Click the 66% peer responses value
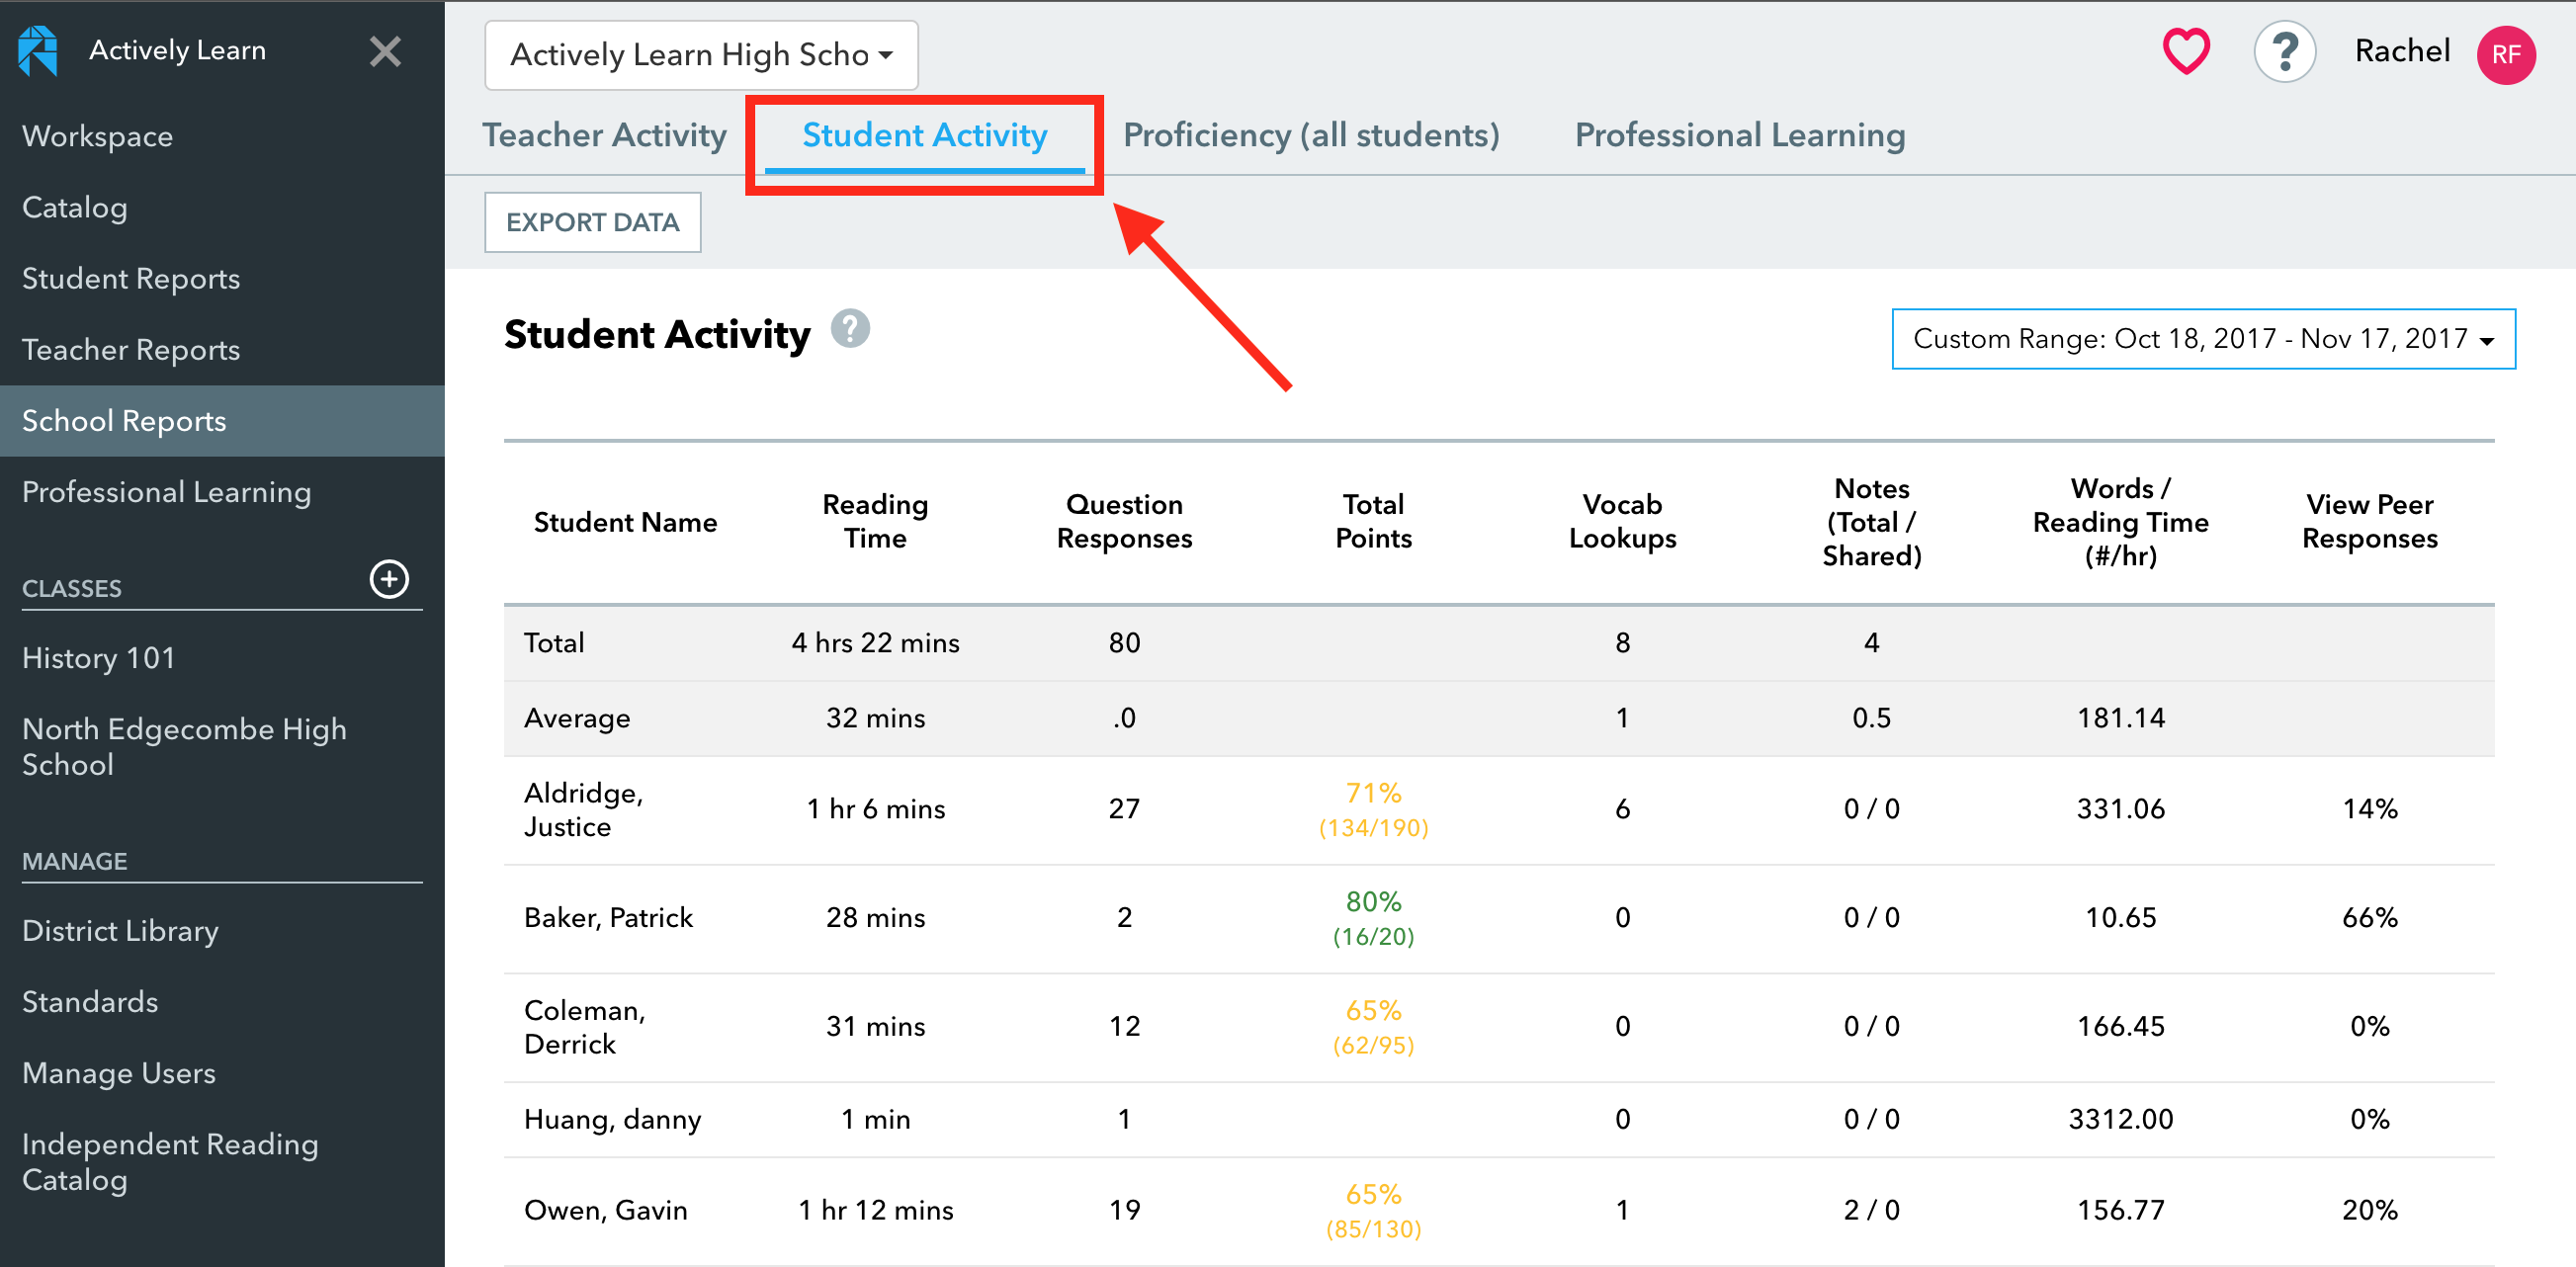 2369,917
